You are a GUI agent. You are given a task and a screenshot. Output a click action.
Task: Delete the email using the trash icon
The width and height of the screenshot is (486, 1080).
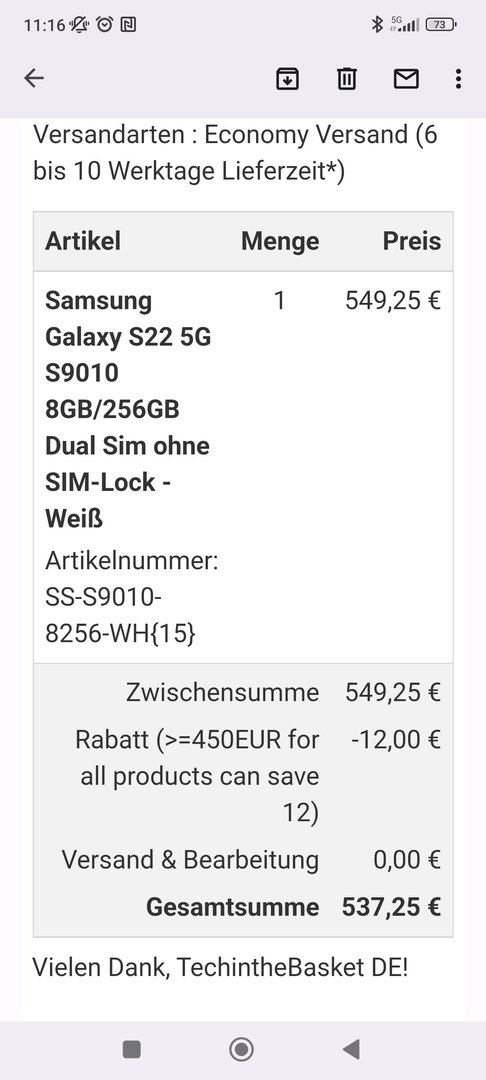tap(346, 79)
